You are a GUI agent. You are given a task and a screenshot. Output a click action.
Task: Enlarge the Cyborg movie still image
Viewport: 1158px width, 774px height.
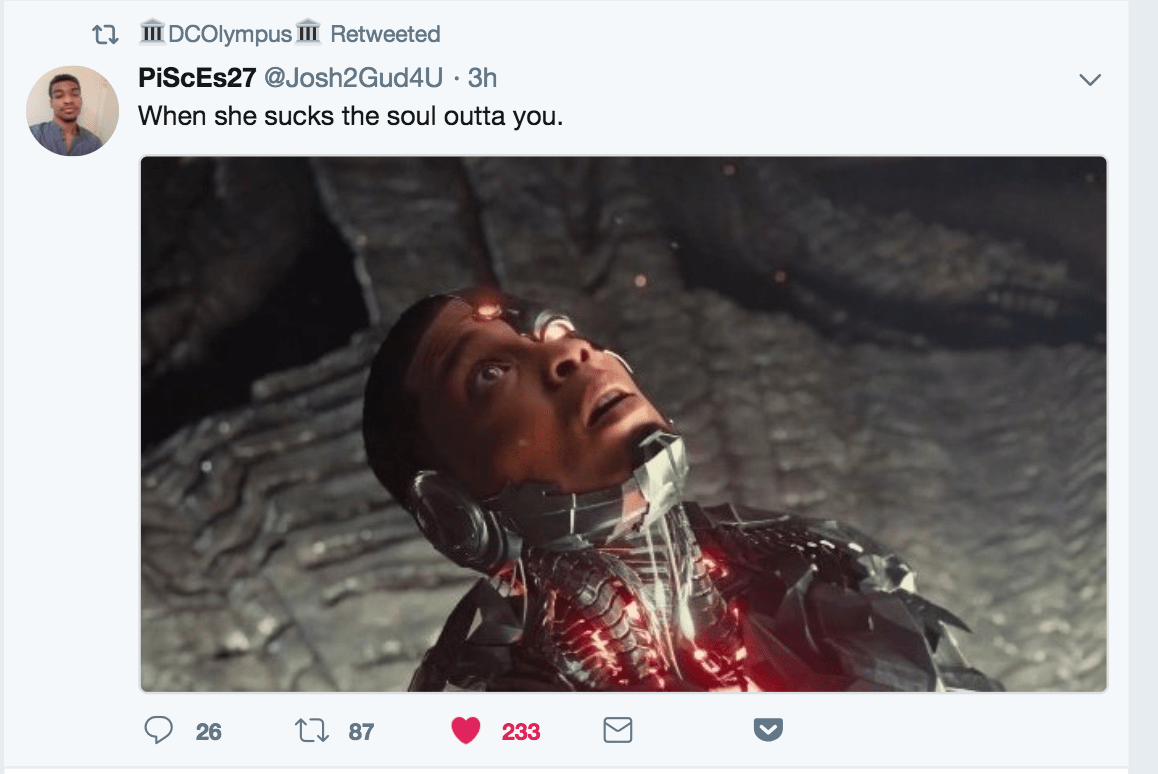click(623, 424)
